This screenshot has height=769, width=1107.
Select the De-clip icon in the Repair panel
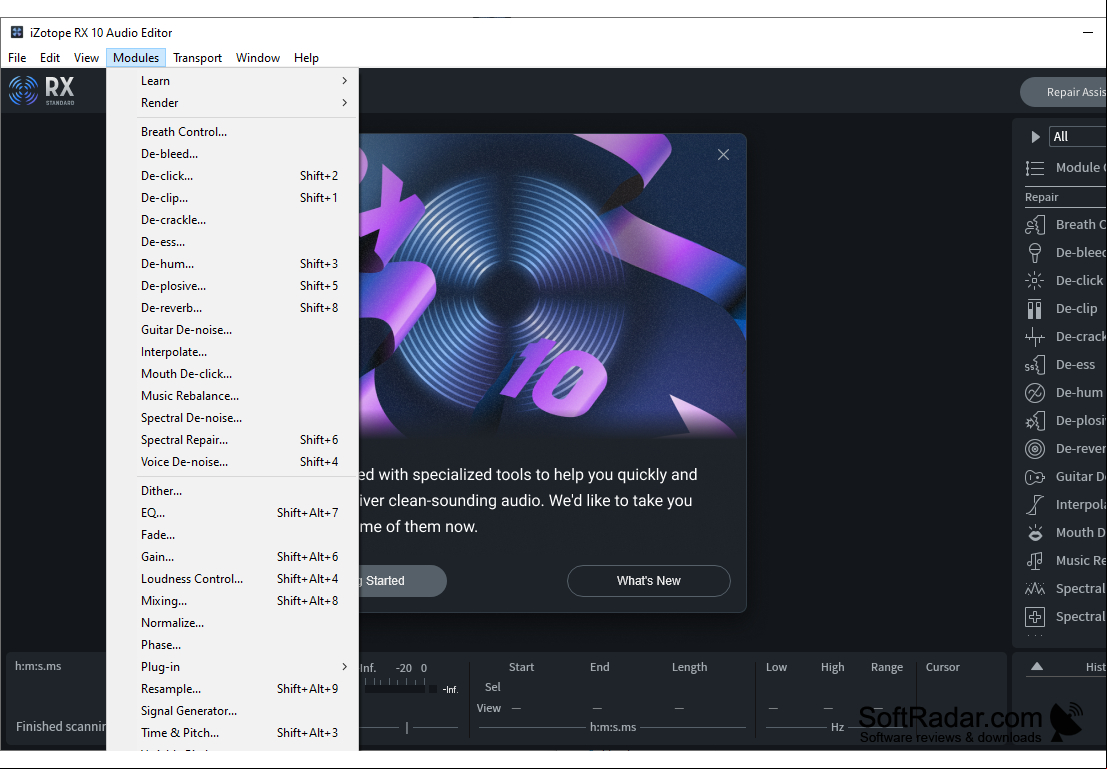pyautogui.click(x=1034, y=309)
